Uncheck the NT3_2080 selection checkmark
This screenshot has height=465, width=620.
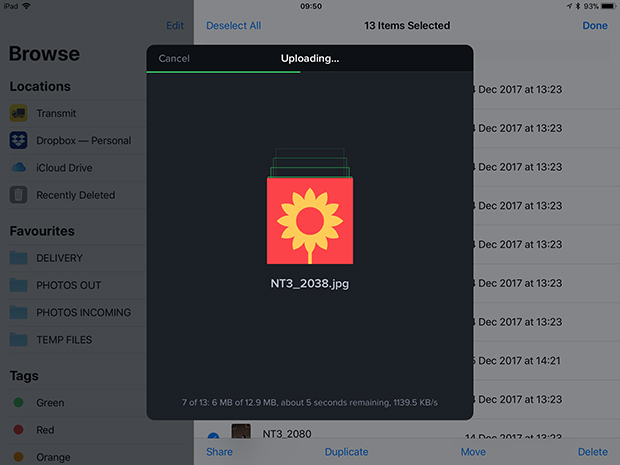click(x=213, y=437)
